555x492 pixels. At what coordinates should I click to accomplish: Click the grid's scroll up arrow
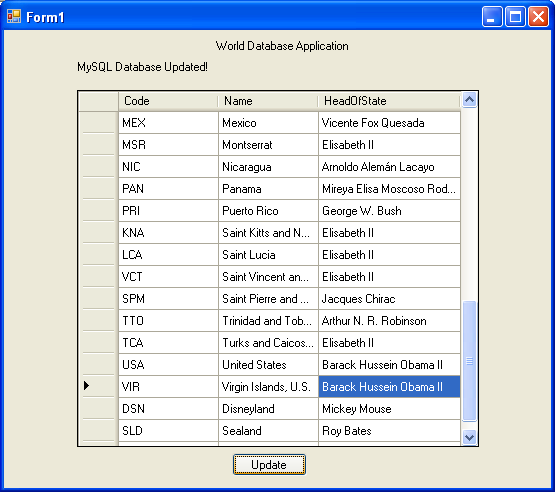coord(469,100)
